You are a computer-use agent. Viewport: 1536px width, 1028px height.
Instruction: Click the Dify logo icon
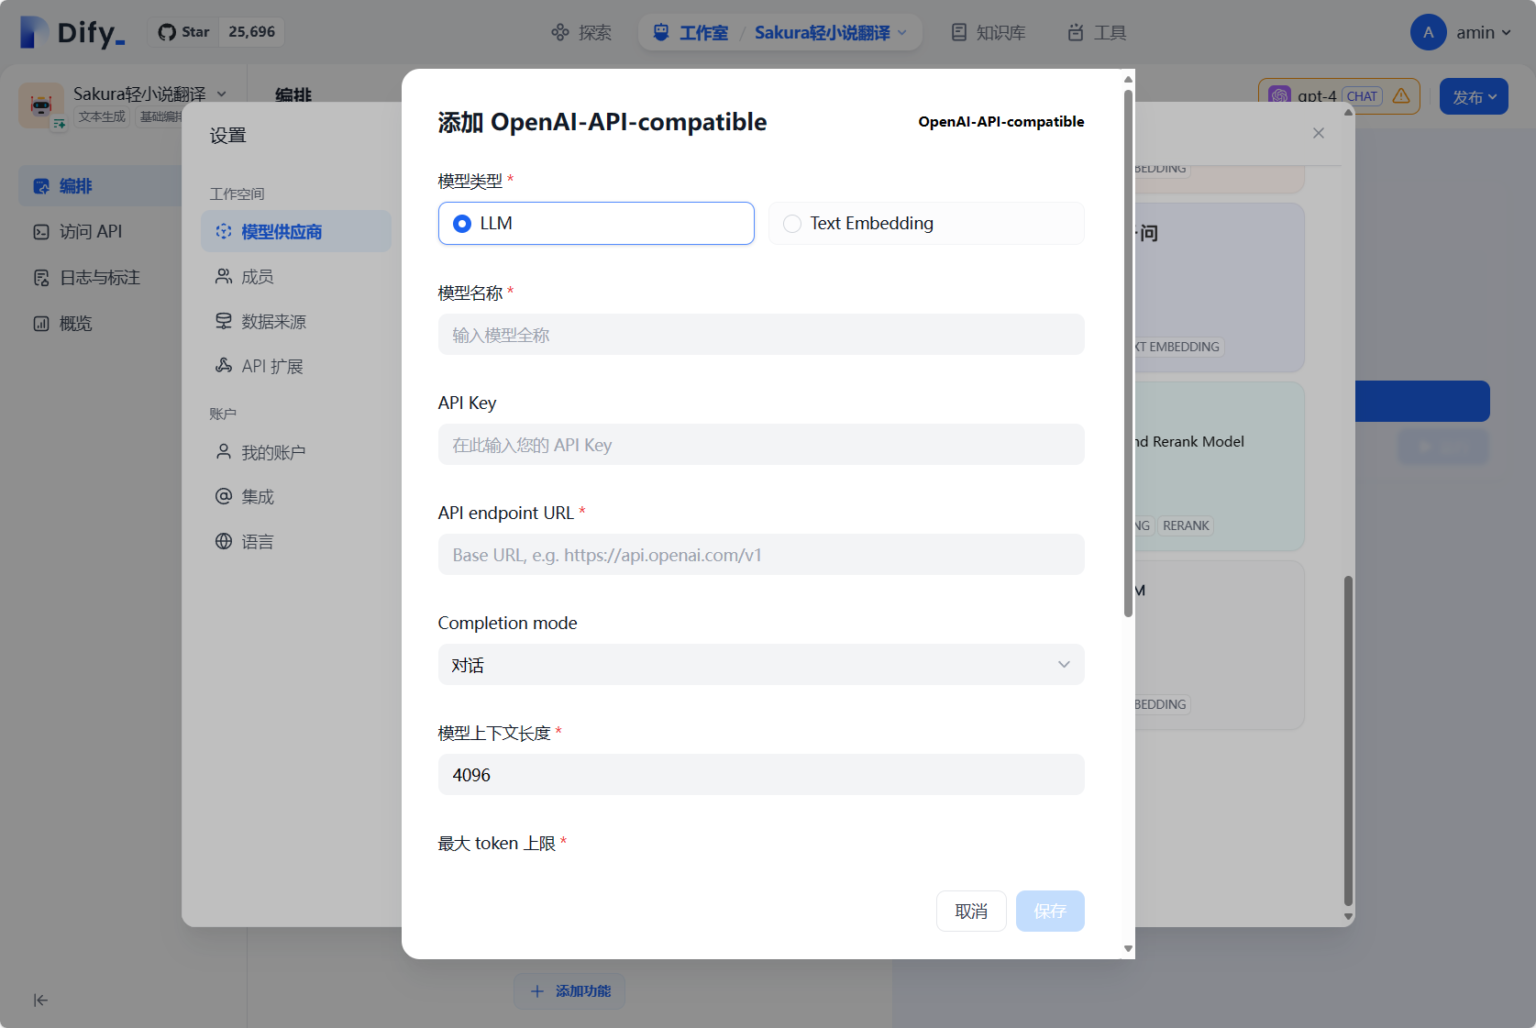pyautogui.click(x=34, y=32)
